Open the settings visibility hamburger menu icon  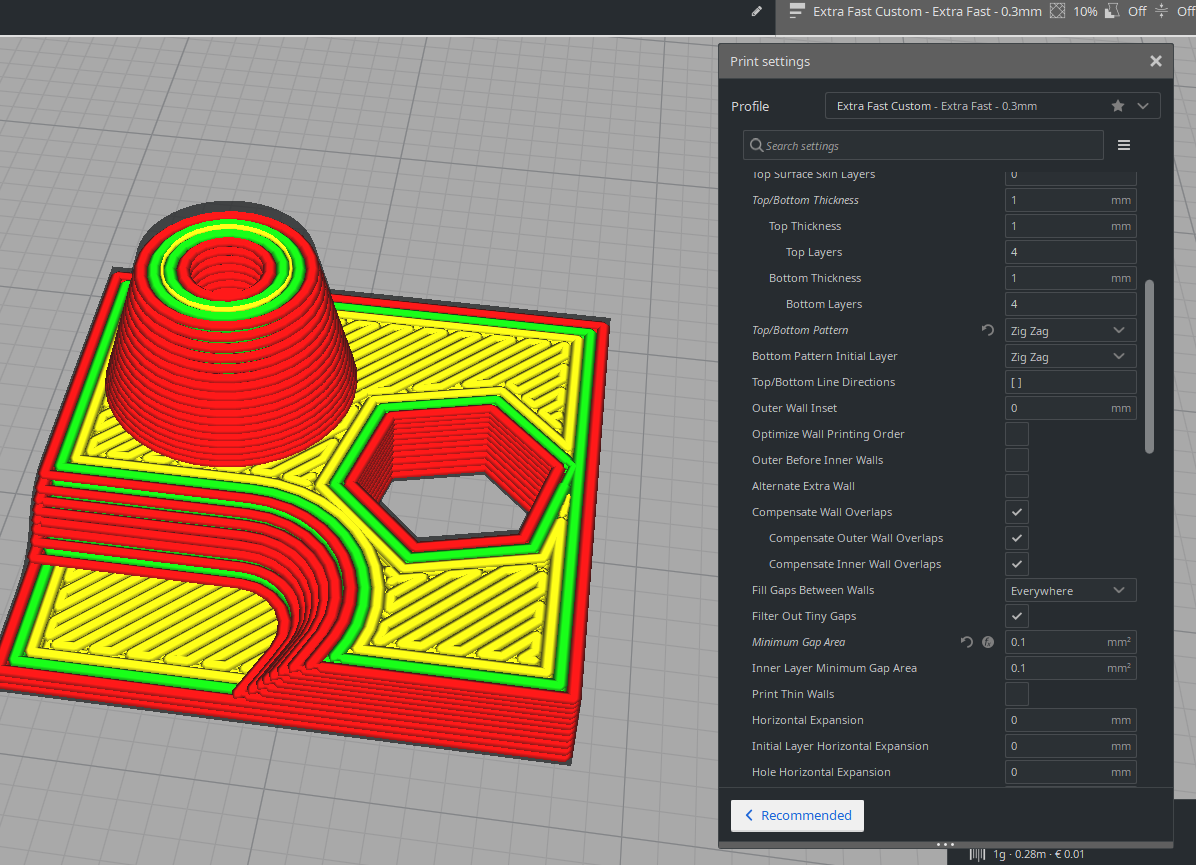click(1123, 144)
